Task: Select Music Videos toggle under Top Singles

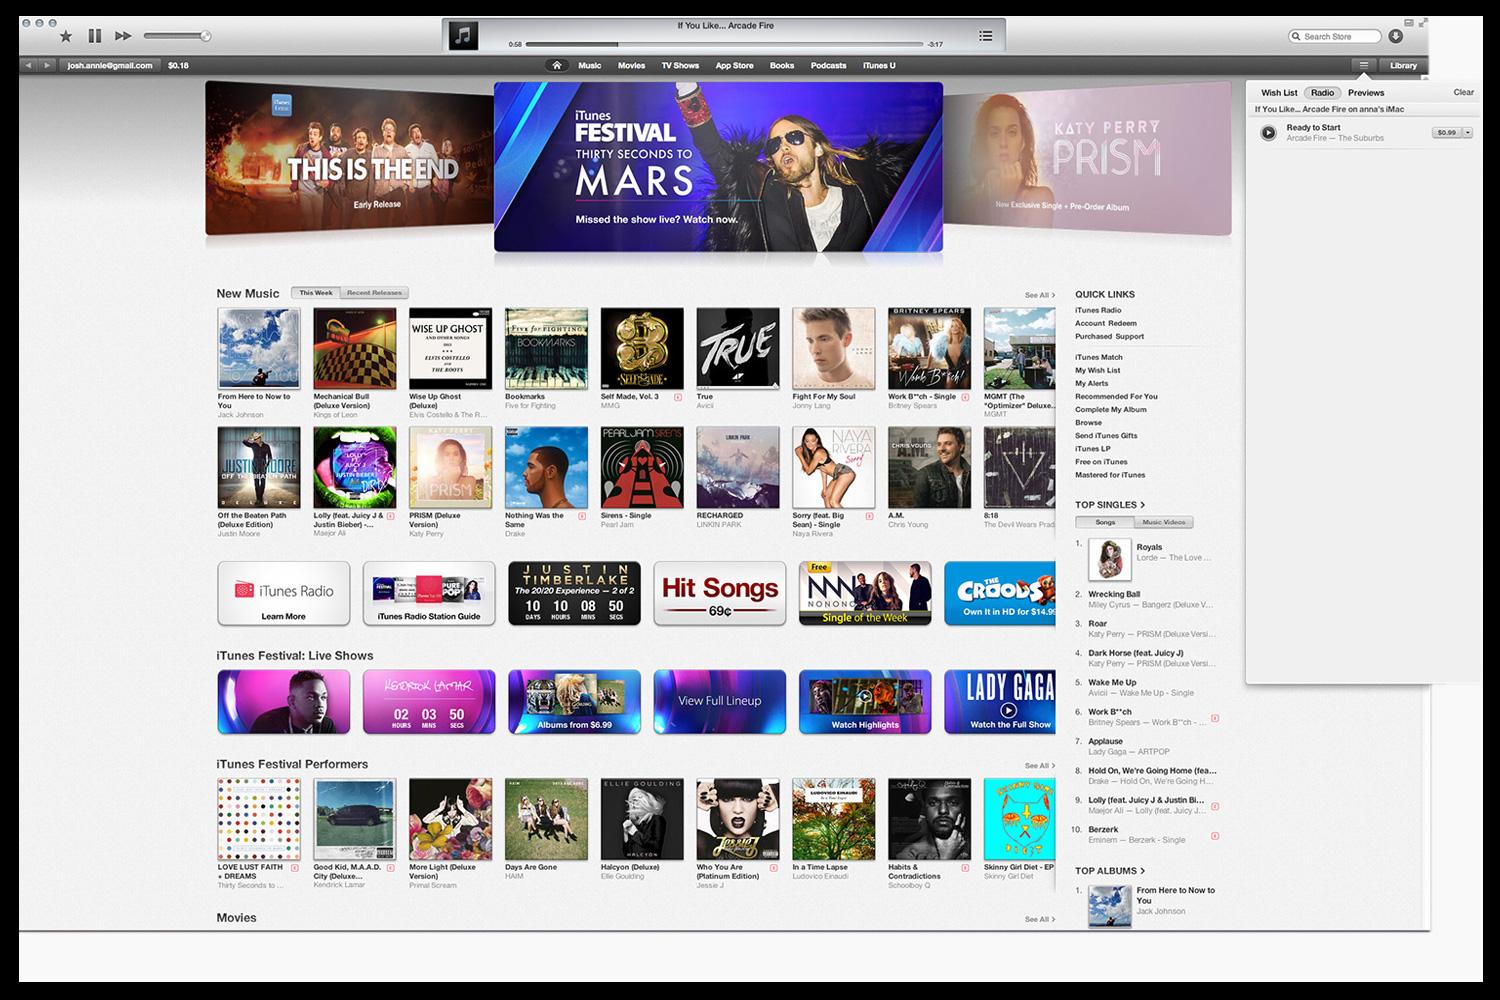Action: [1164, 522]
